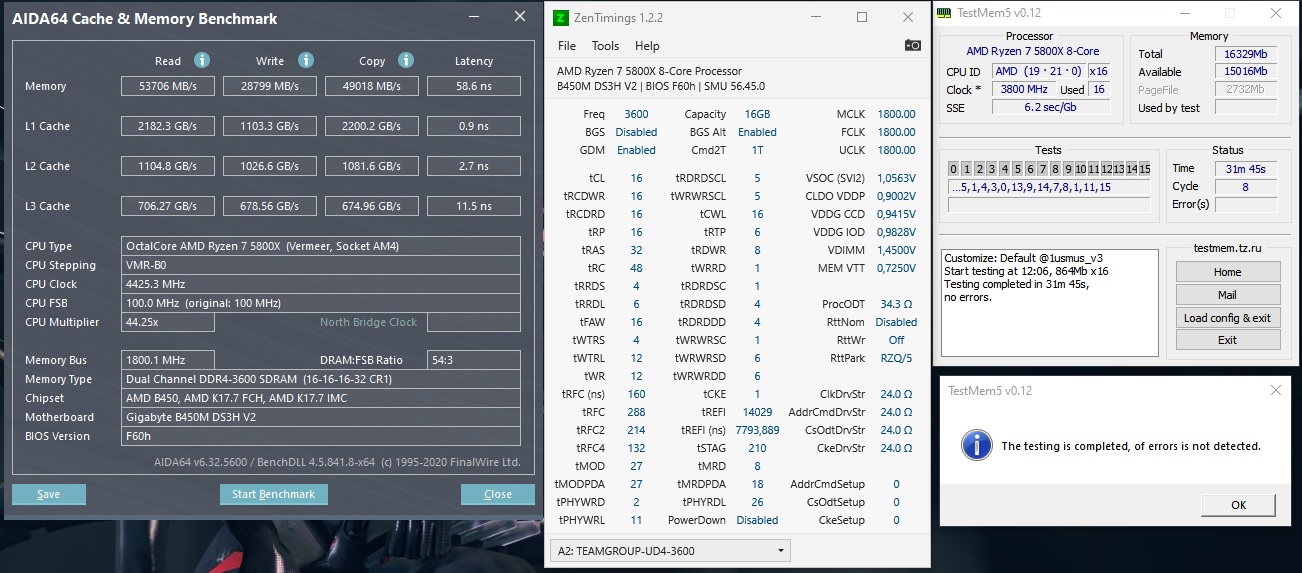
Task: Click the Copy column info icon
Action: [x=405, y=60]
